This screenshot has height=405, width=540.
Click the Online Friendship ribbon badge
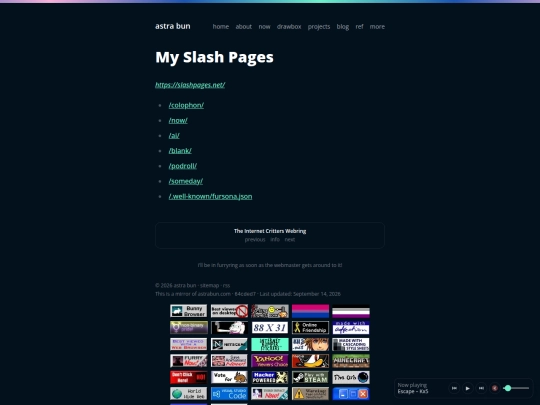click(x=310, y=328)
